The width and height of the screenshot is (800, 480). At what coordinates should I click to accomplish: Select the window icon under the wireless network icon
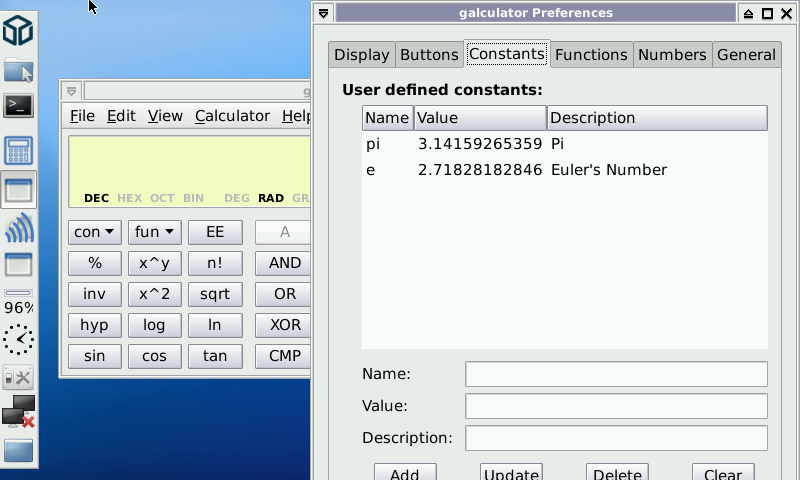[x=18, y=265]
